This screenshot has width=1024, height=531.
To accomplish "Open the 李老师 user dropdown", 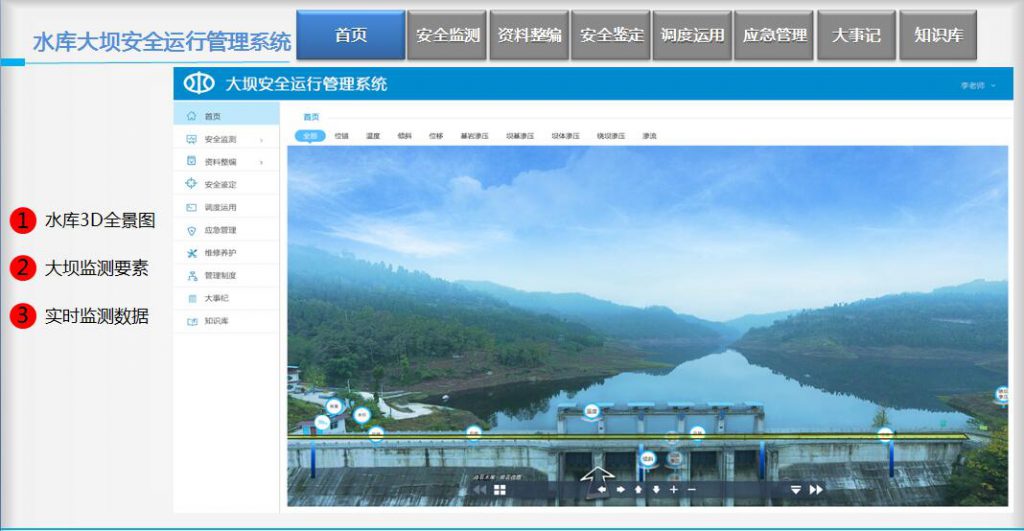I will tap(979, 86).
